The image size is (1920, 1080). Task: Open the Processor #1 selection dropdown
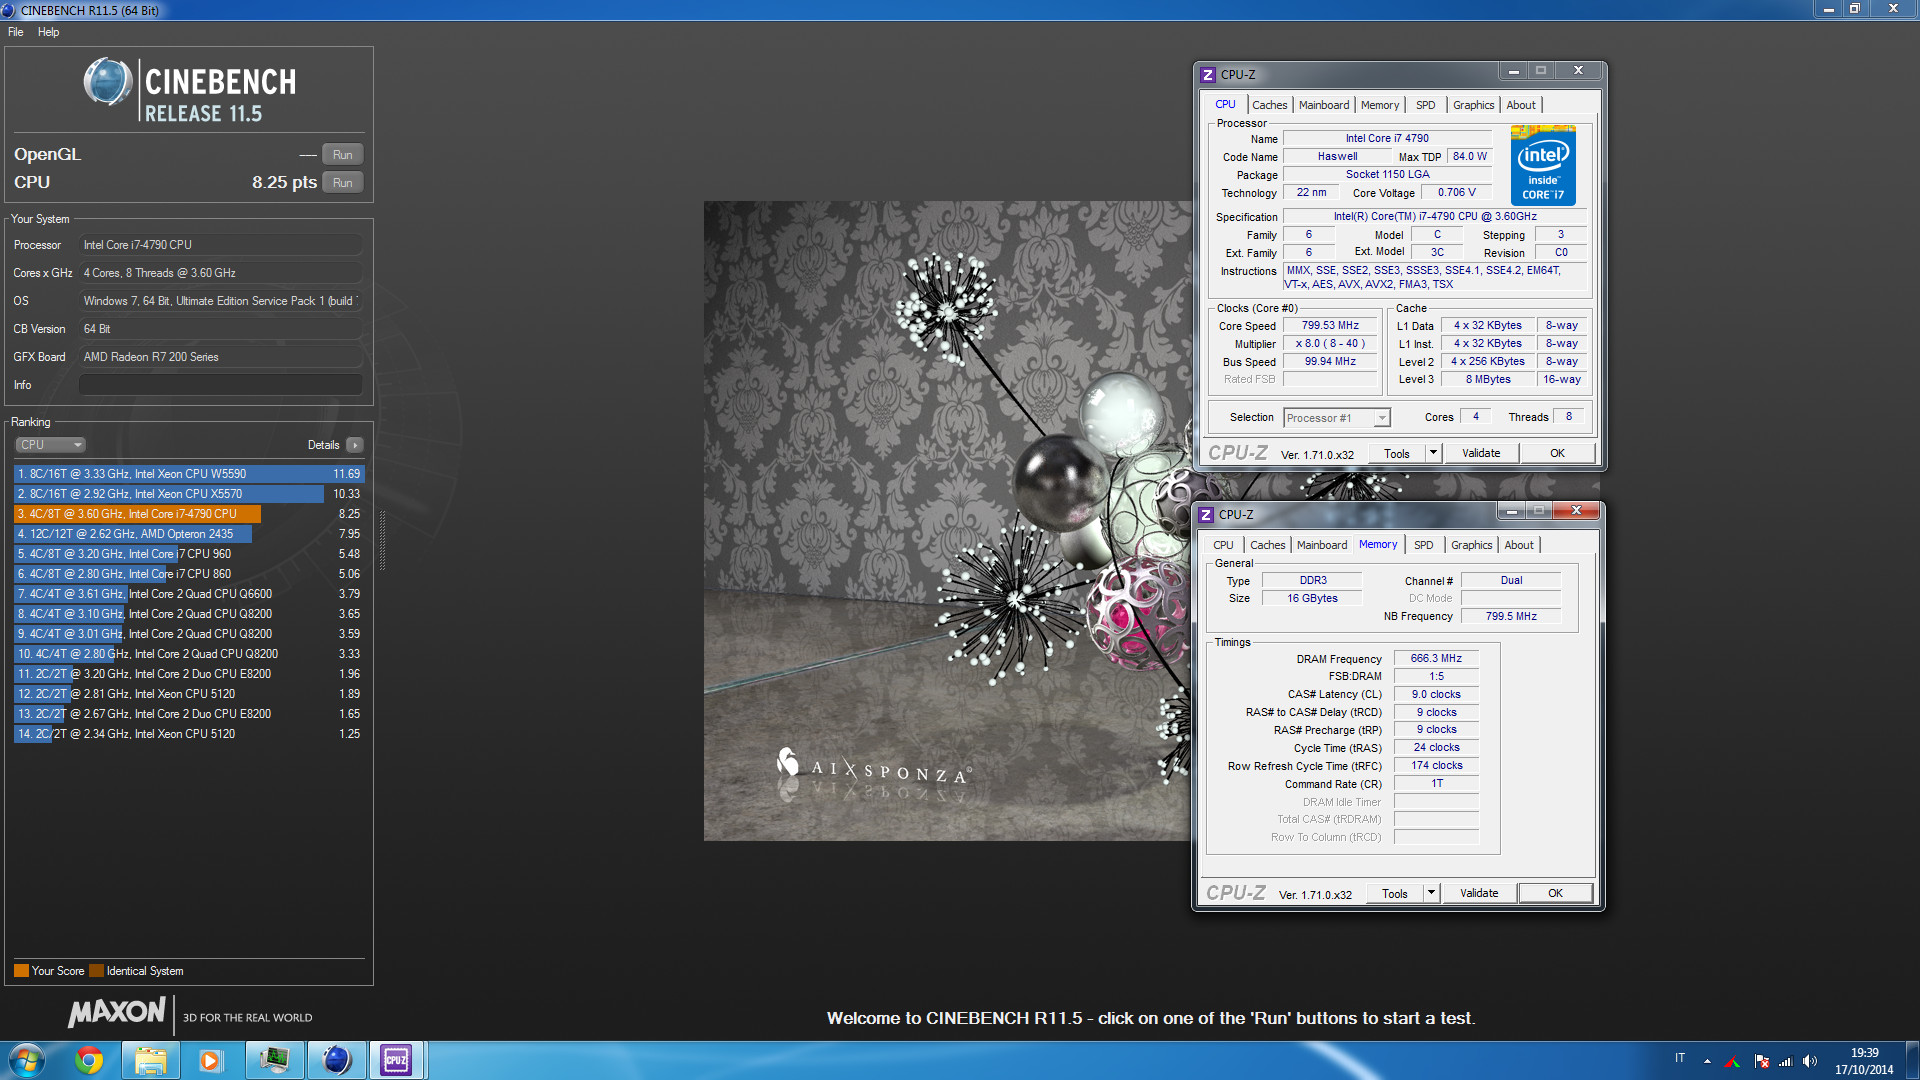pos(1337,418)
